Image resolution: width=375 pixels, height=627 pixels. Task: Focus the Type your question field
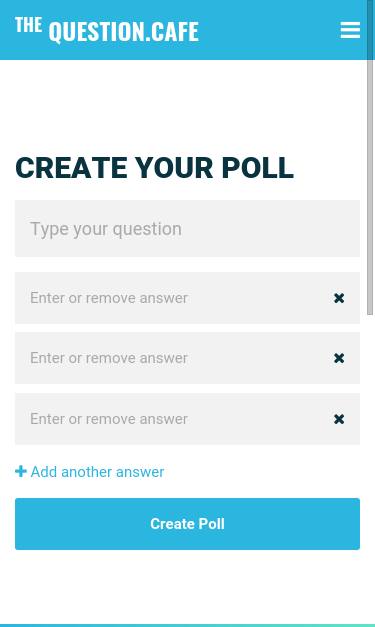coord(188,228)
